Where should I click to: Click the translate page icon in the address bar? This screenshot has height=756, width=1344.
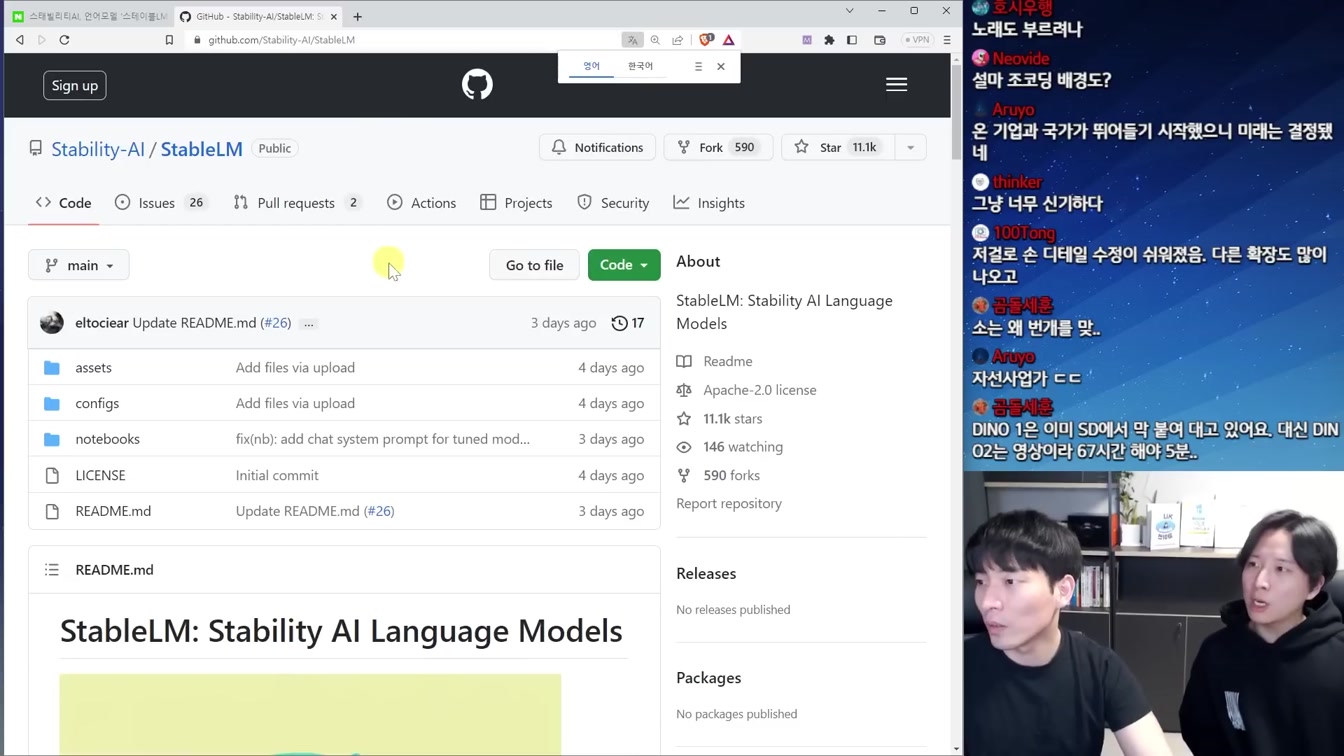point(632,40)
